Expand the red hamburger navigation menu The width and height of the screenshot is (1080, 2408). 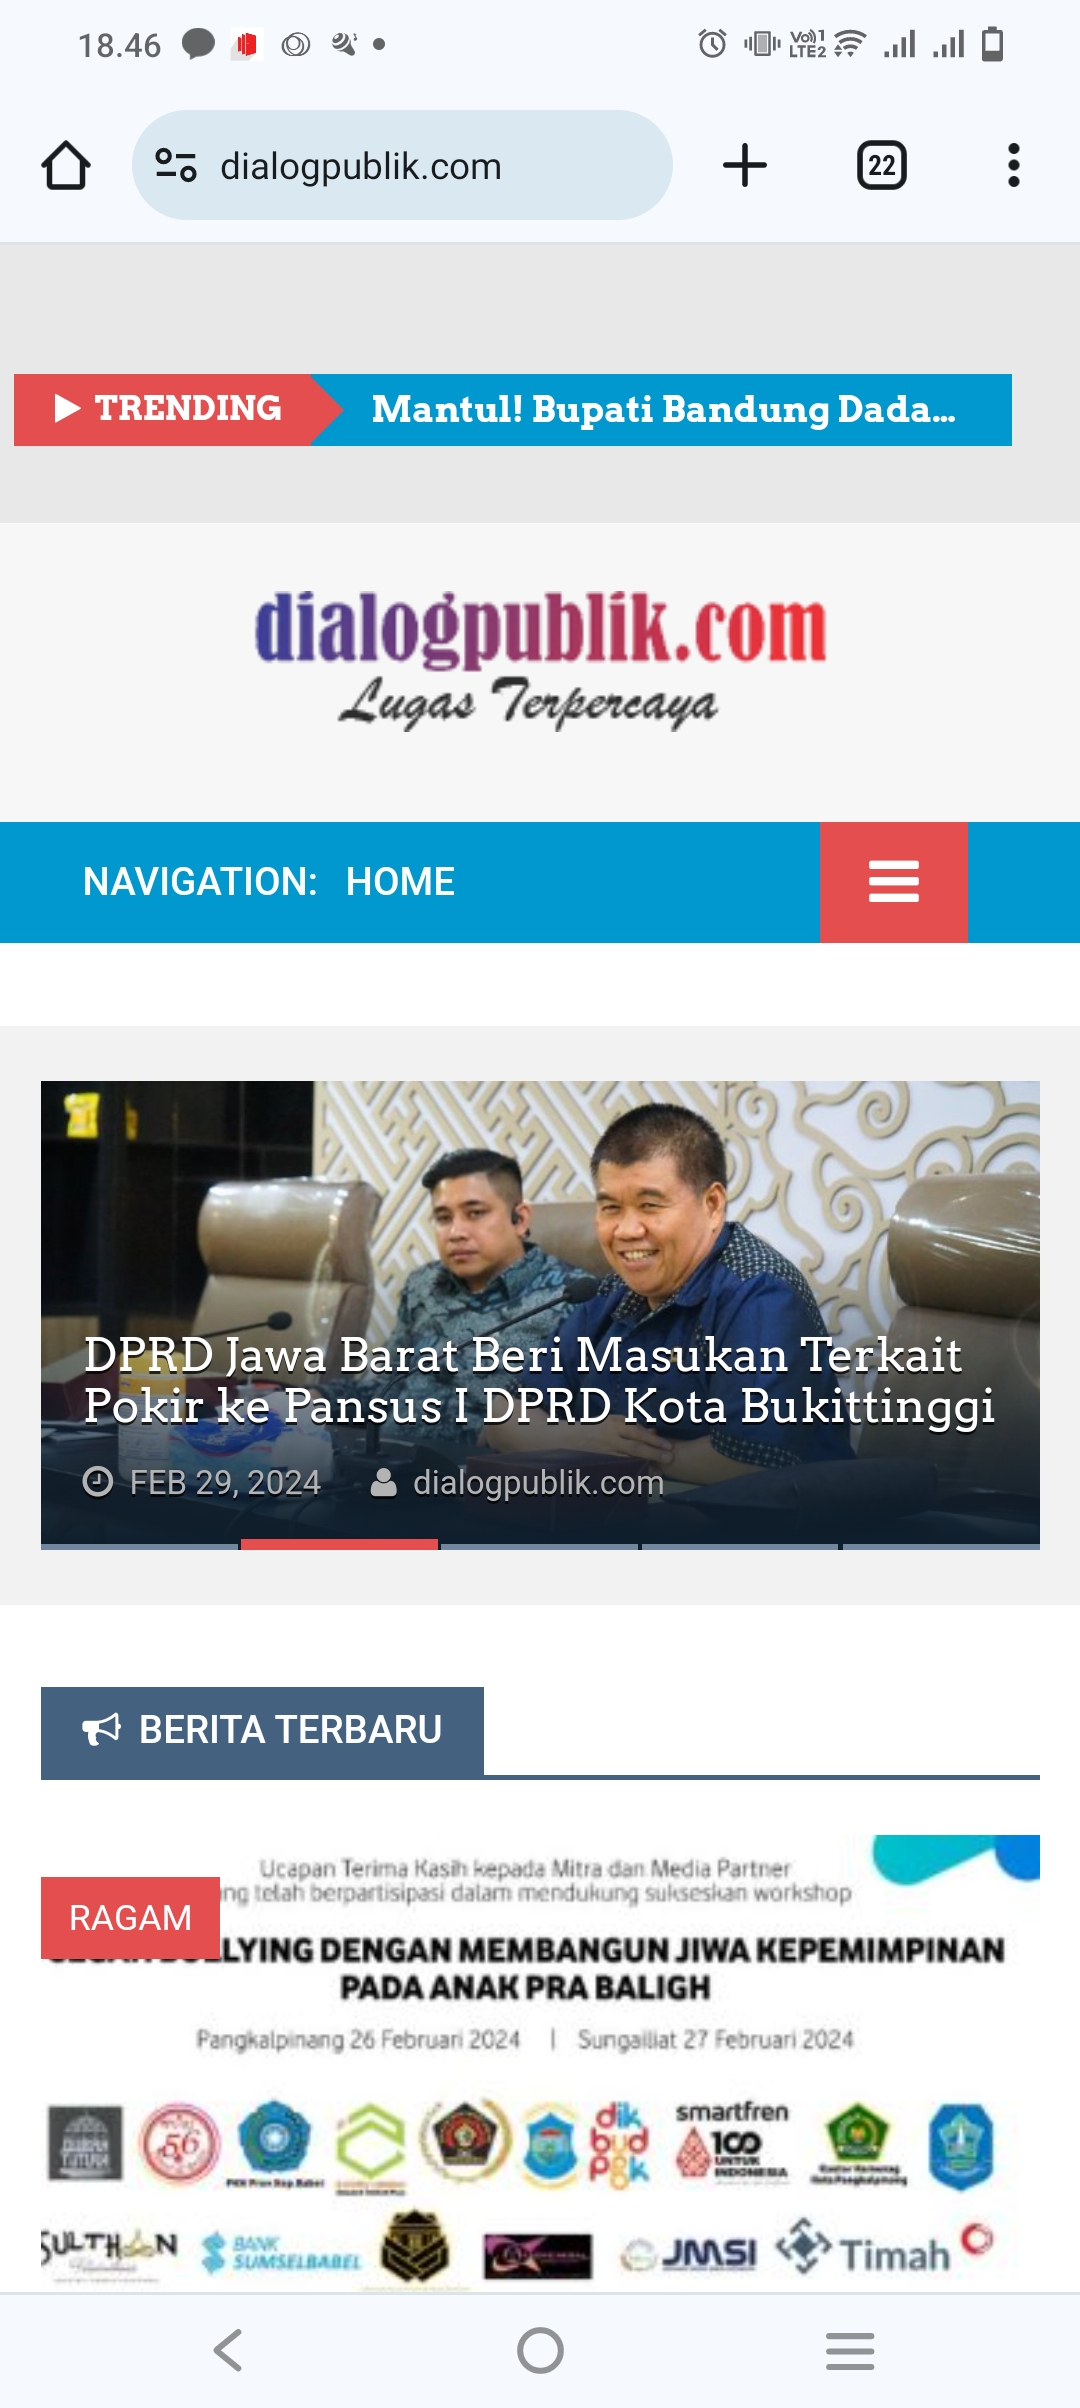(894, 882)
